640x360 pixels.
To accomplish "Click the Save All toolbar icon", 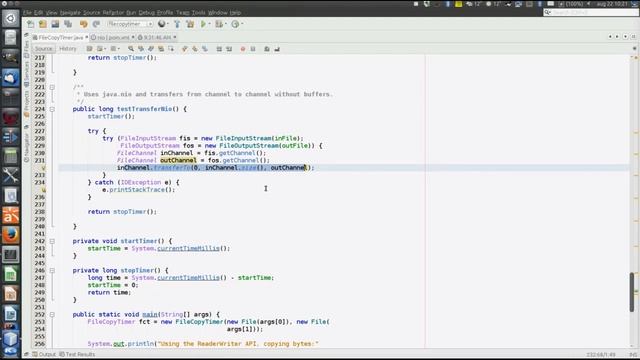I will (x=68, y=24).
